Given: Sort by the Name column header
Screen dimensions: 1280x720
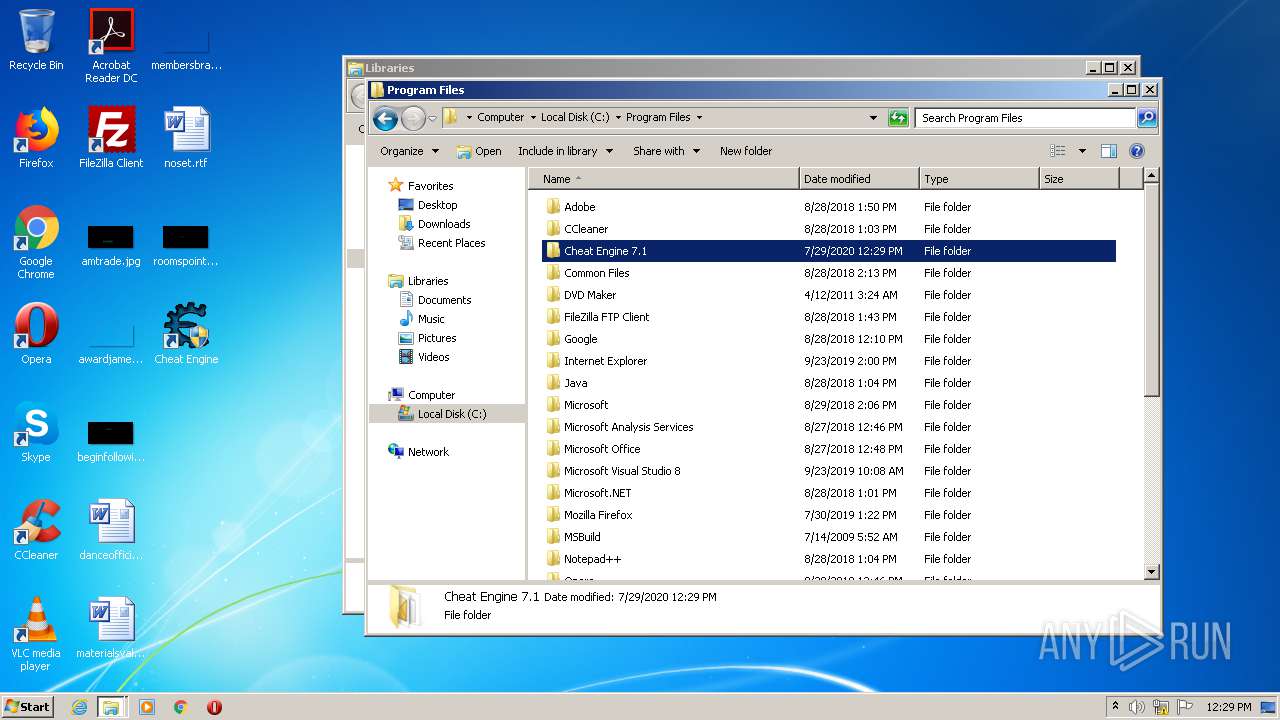Looking at the screenshot, I should pyautogui.click(x=664, y=179).
